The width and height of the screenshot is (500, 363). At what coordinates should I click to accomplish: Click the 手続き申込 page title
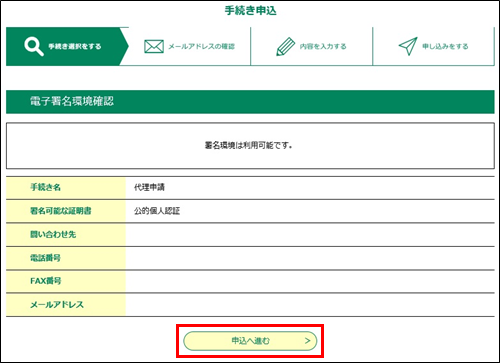coord(250,11)
